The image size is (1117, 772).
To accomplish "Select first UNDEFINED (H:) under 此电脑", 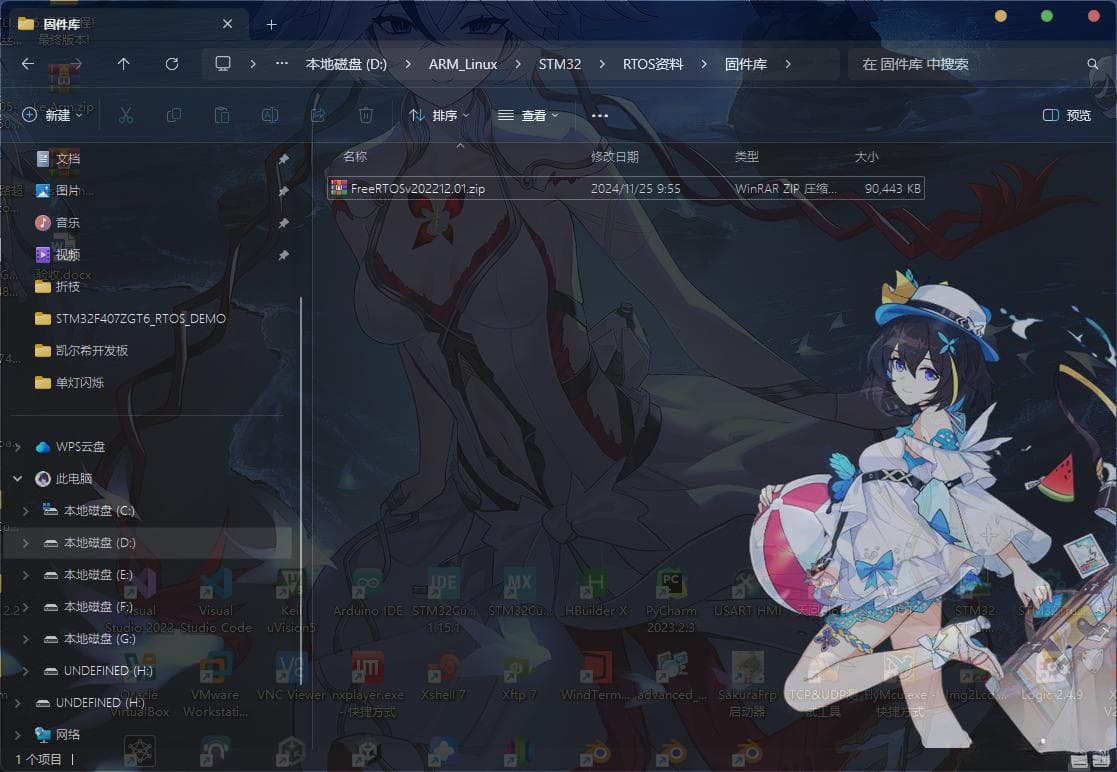I will tap(107, 671).
